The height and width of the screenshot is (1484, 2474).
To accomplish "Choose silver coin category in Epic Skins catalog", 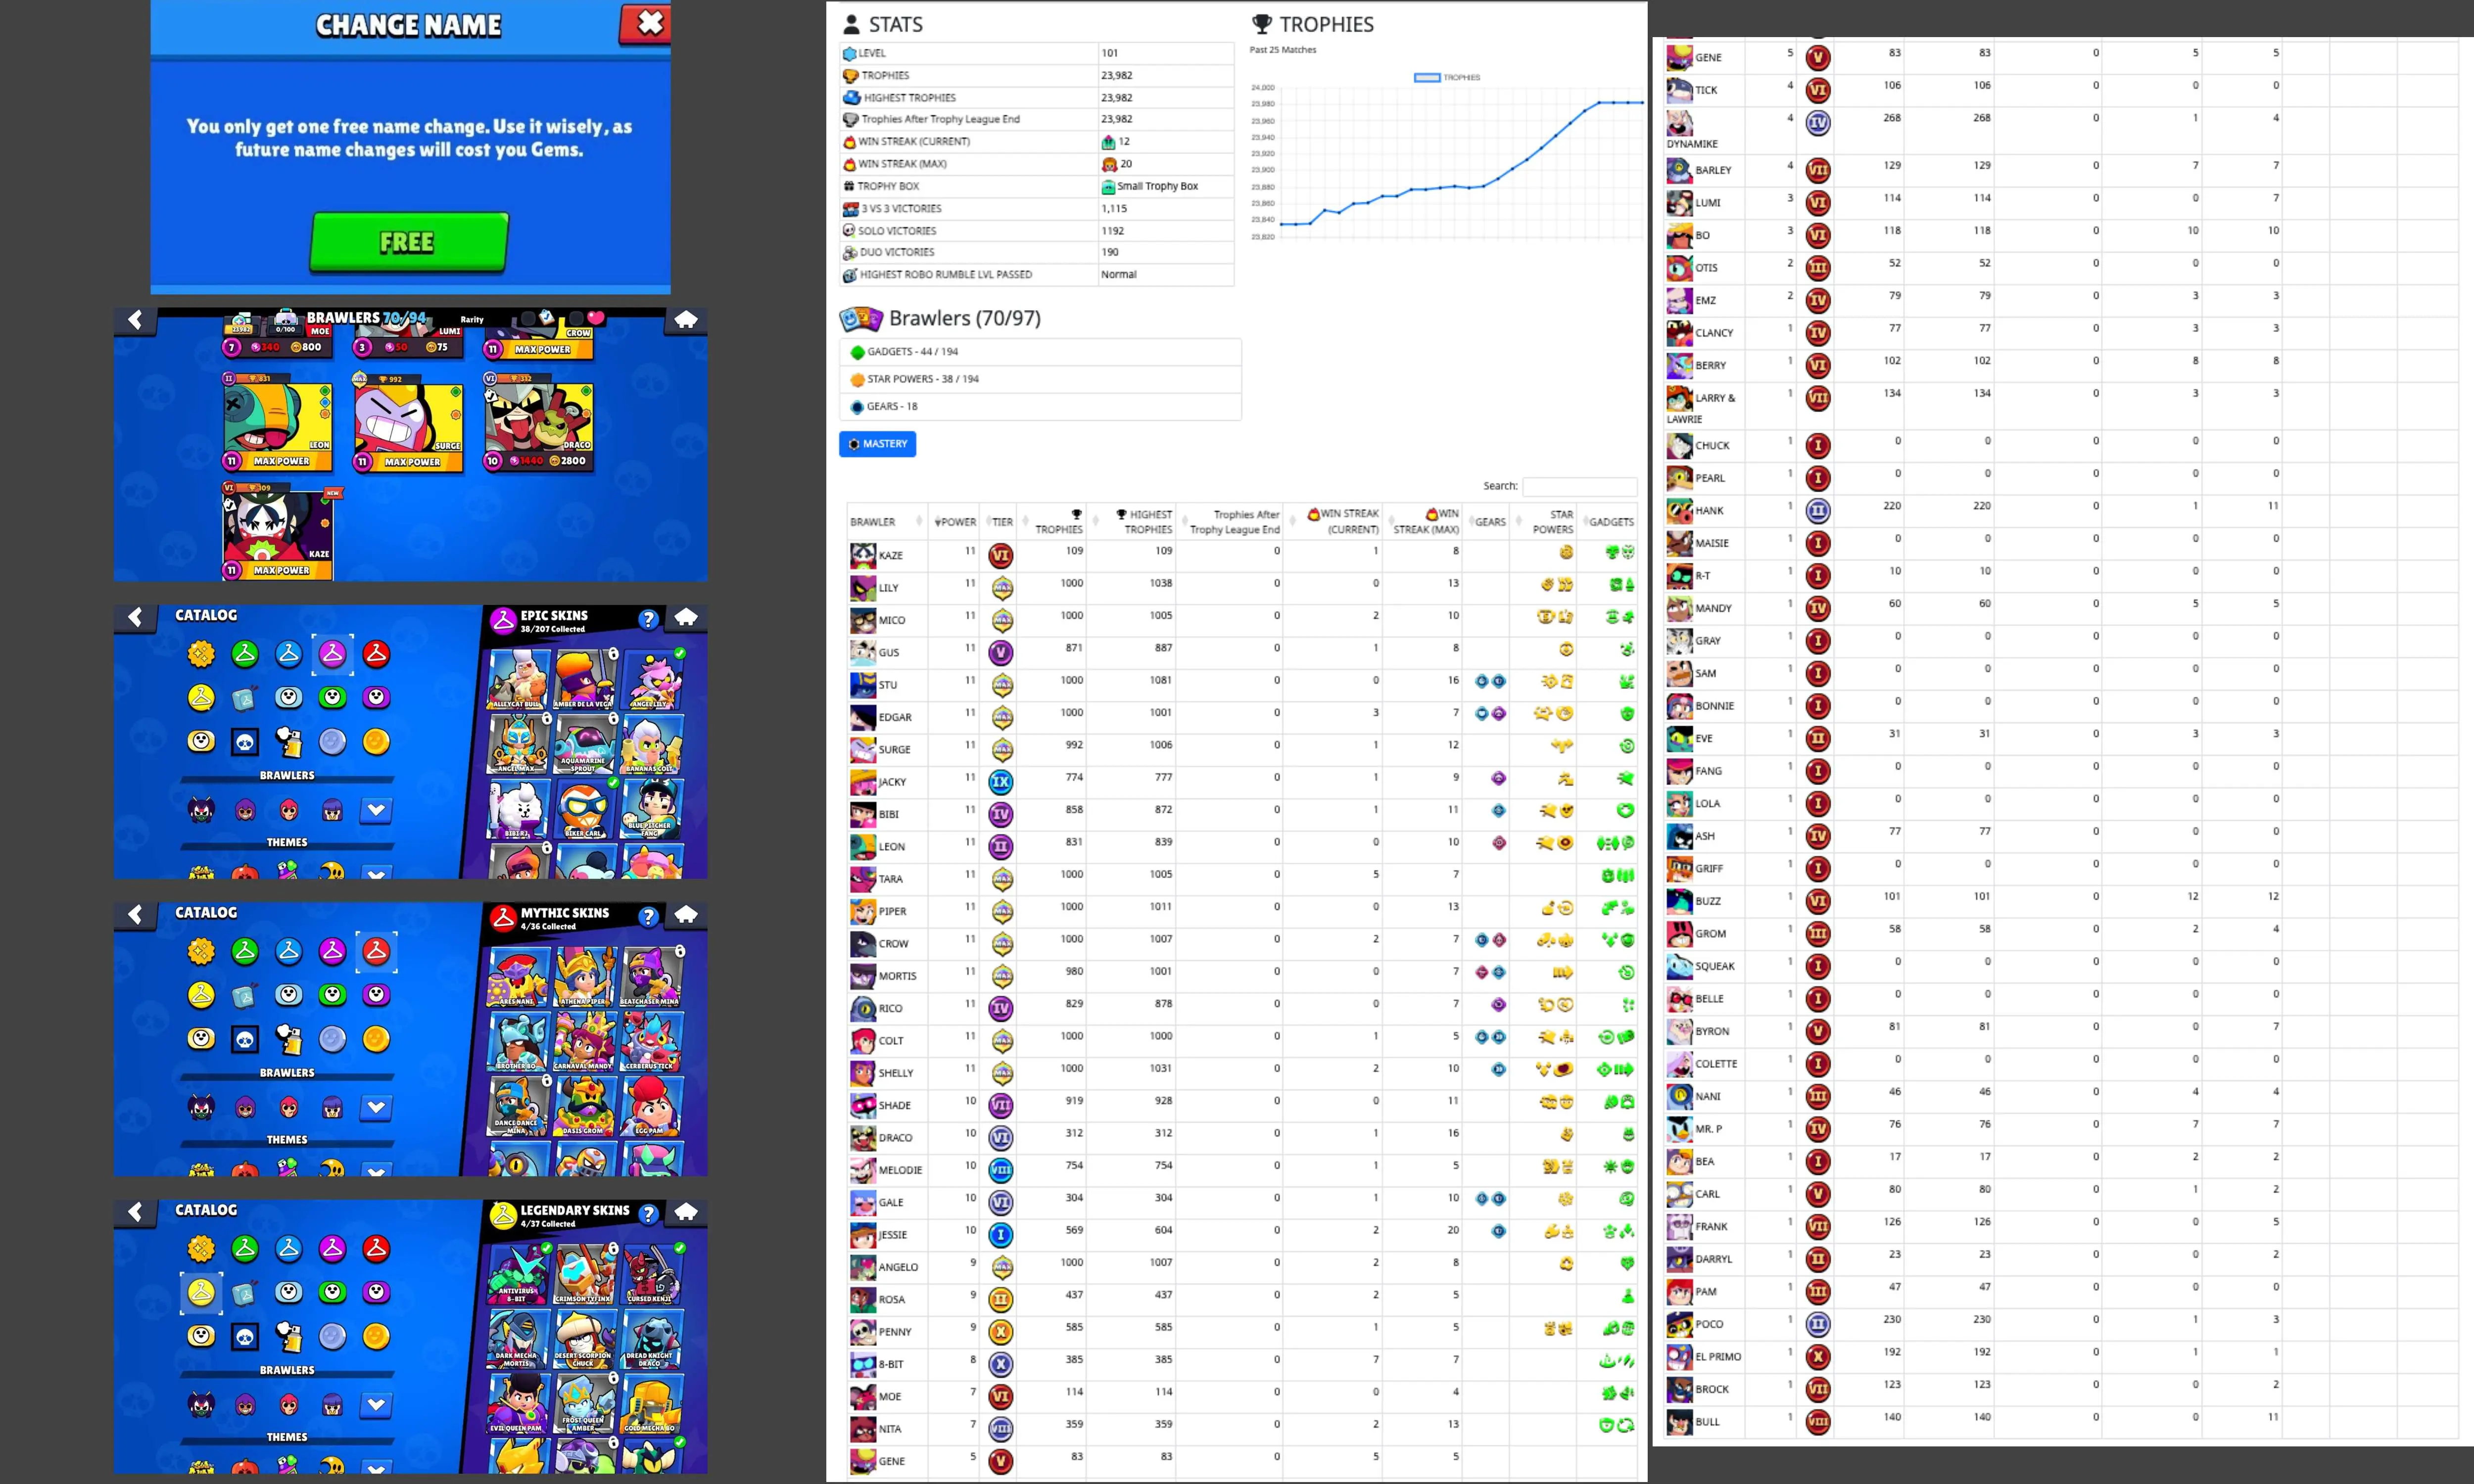I will tap(332, 741).
